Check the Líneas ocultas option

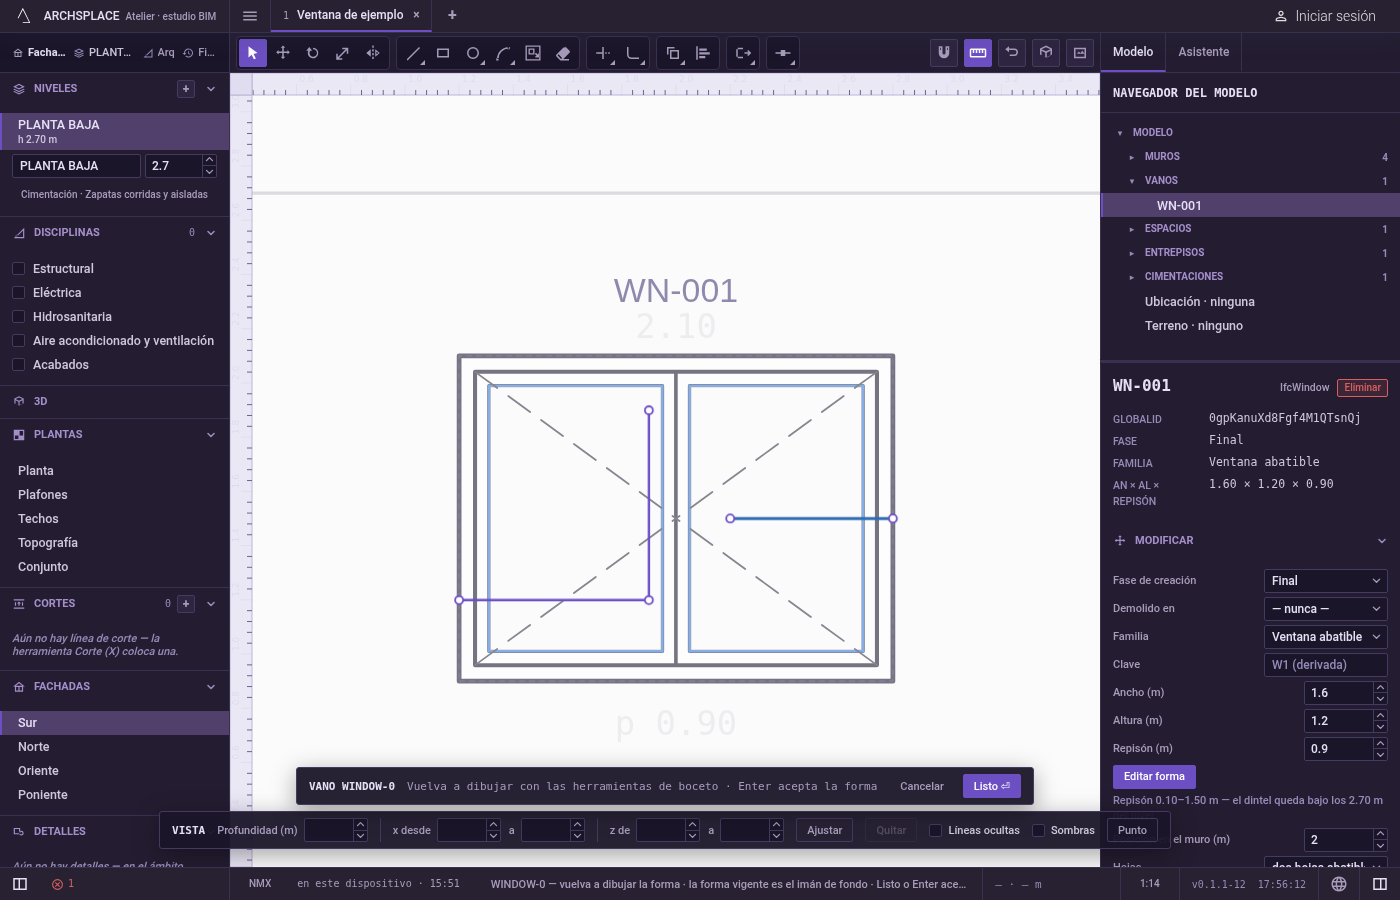tap(936, 830)
